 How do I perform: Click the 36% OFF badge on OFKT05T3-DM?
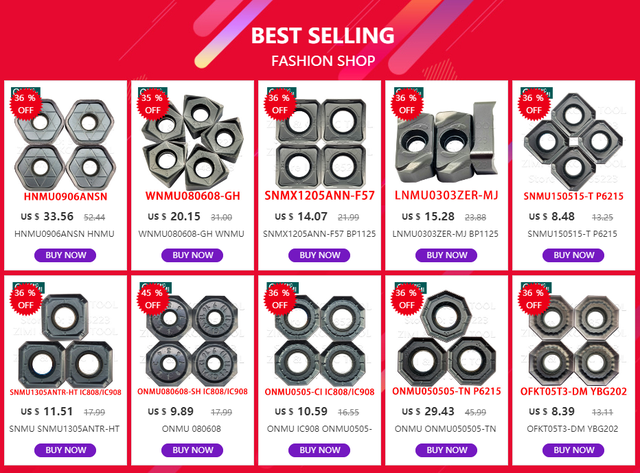pyautogui.click(x=534, y=298)
